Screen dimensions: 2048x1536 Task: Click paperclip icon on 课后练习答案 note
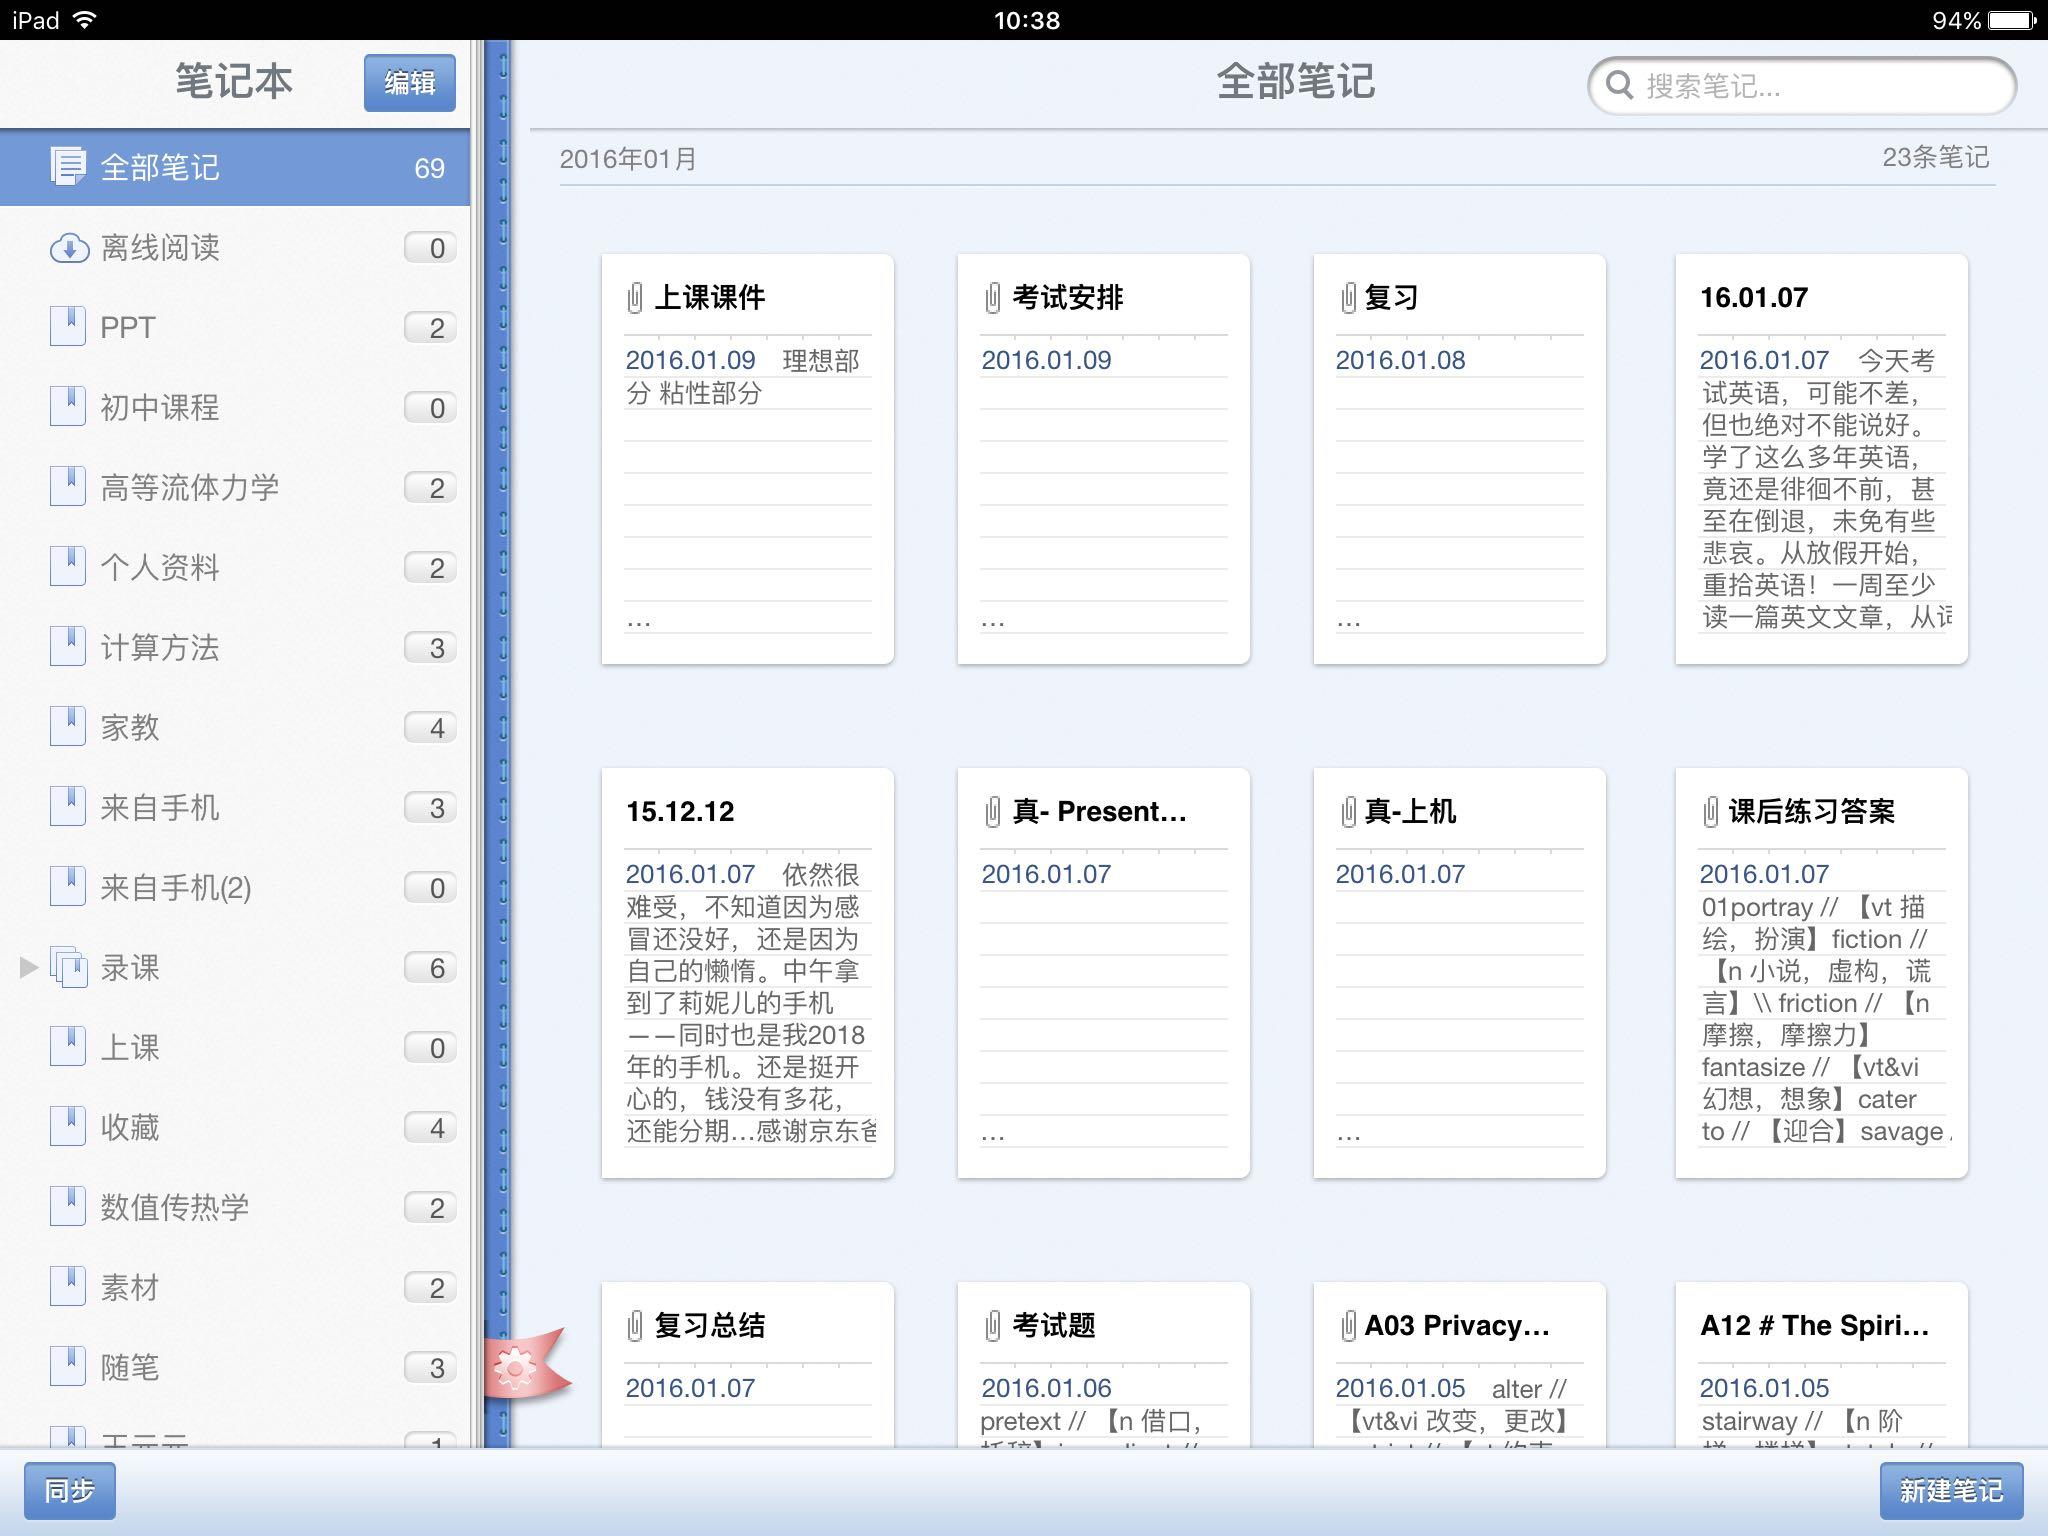1710,812
